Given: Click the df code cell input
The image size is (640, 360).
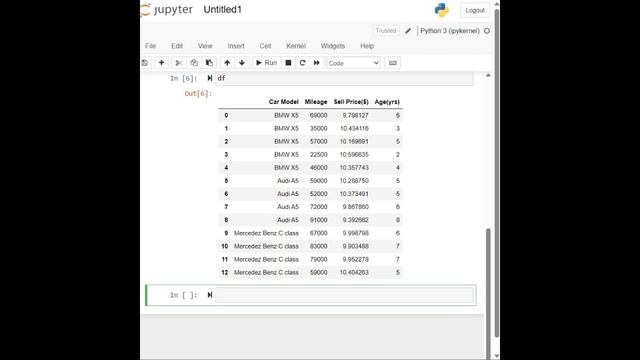Looking at the screenshot, I should [344, 78].
